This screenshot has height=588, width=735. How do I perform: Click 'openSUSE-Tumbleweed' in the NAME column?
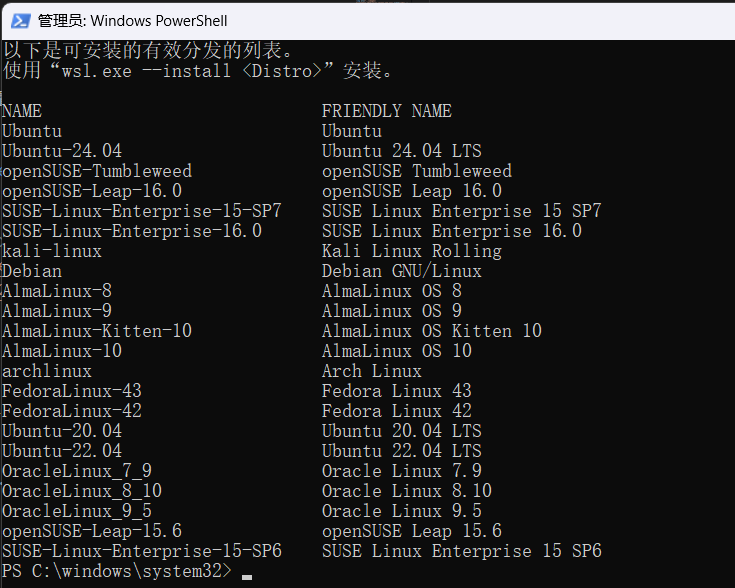97,171
